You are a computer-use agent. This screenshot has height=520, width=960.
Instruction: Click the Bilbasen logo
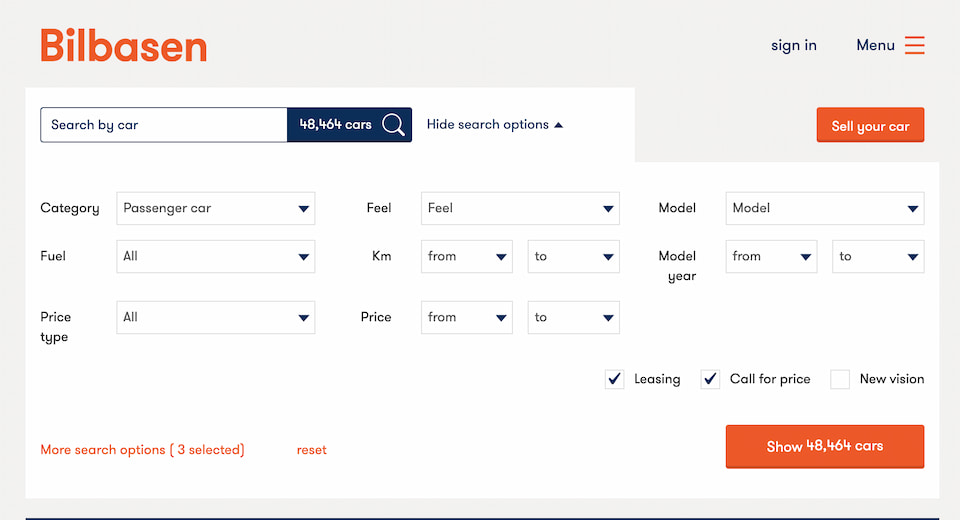tap(124, 46)
